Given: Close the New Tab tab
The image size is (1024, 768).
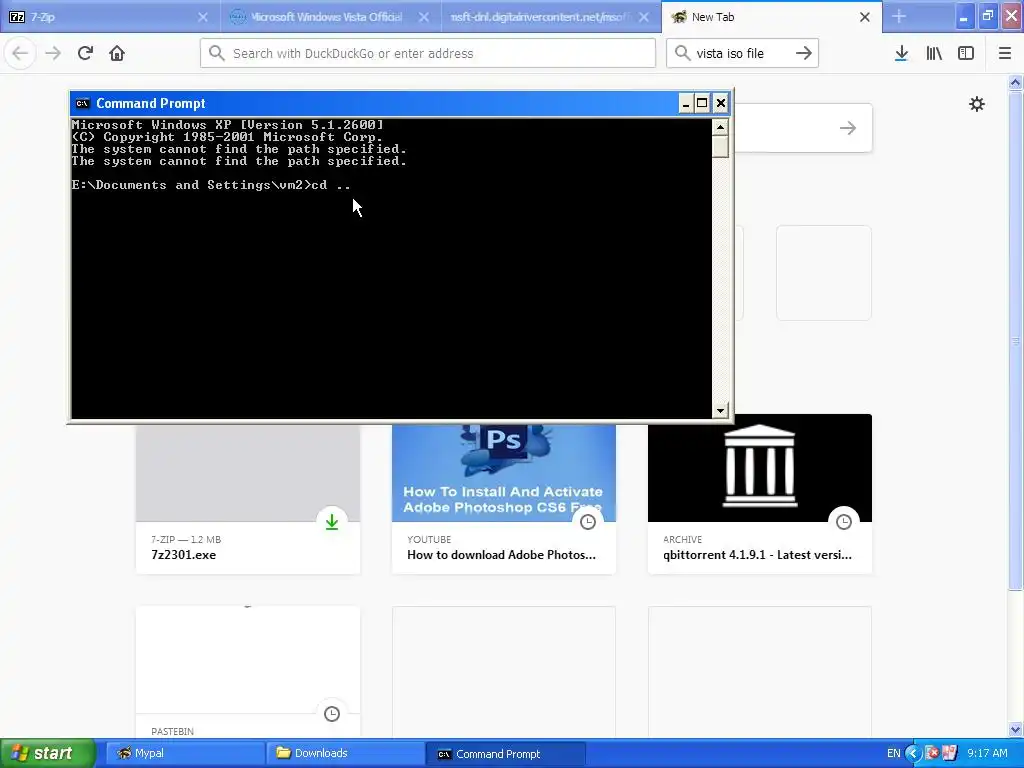Looking at the screenshot, I should tap(865, 17).
